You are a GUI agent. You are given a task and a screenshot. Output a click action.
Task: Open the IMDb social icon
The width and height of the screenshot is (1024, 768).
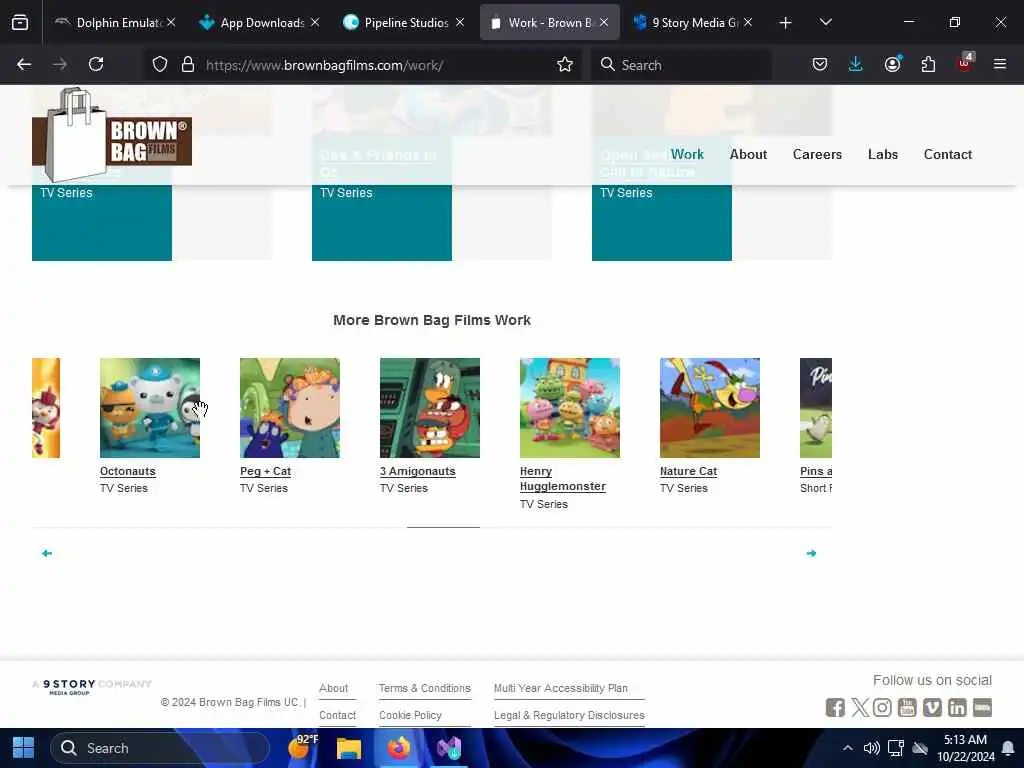pos(982,707)
